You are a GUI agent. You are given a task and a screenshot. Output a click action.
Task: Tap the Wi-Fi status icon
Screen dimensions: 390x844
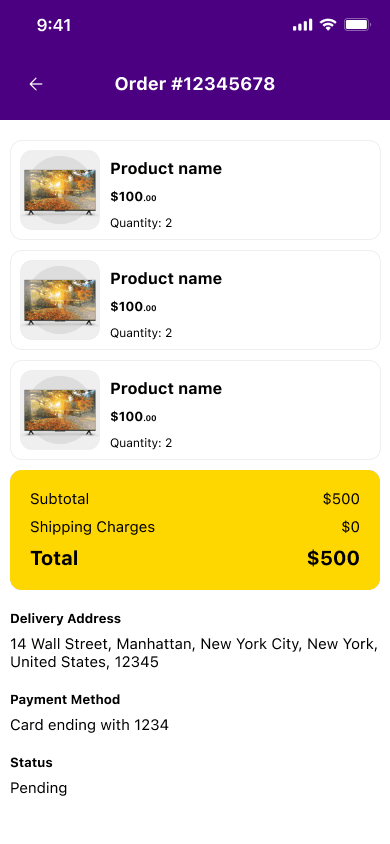(x=328, y=25)
